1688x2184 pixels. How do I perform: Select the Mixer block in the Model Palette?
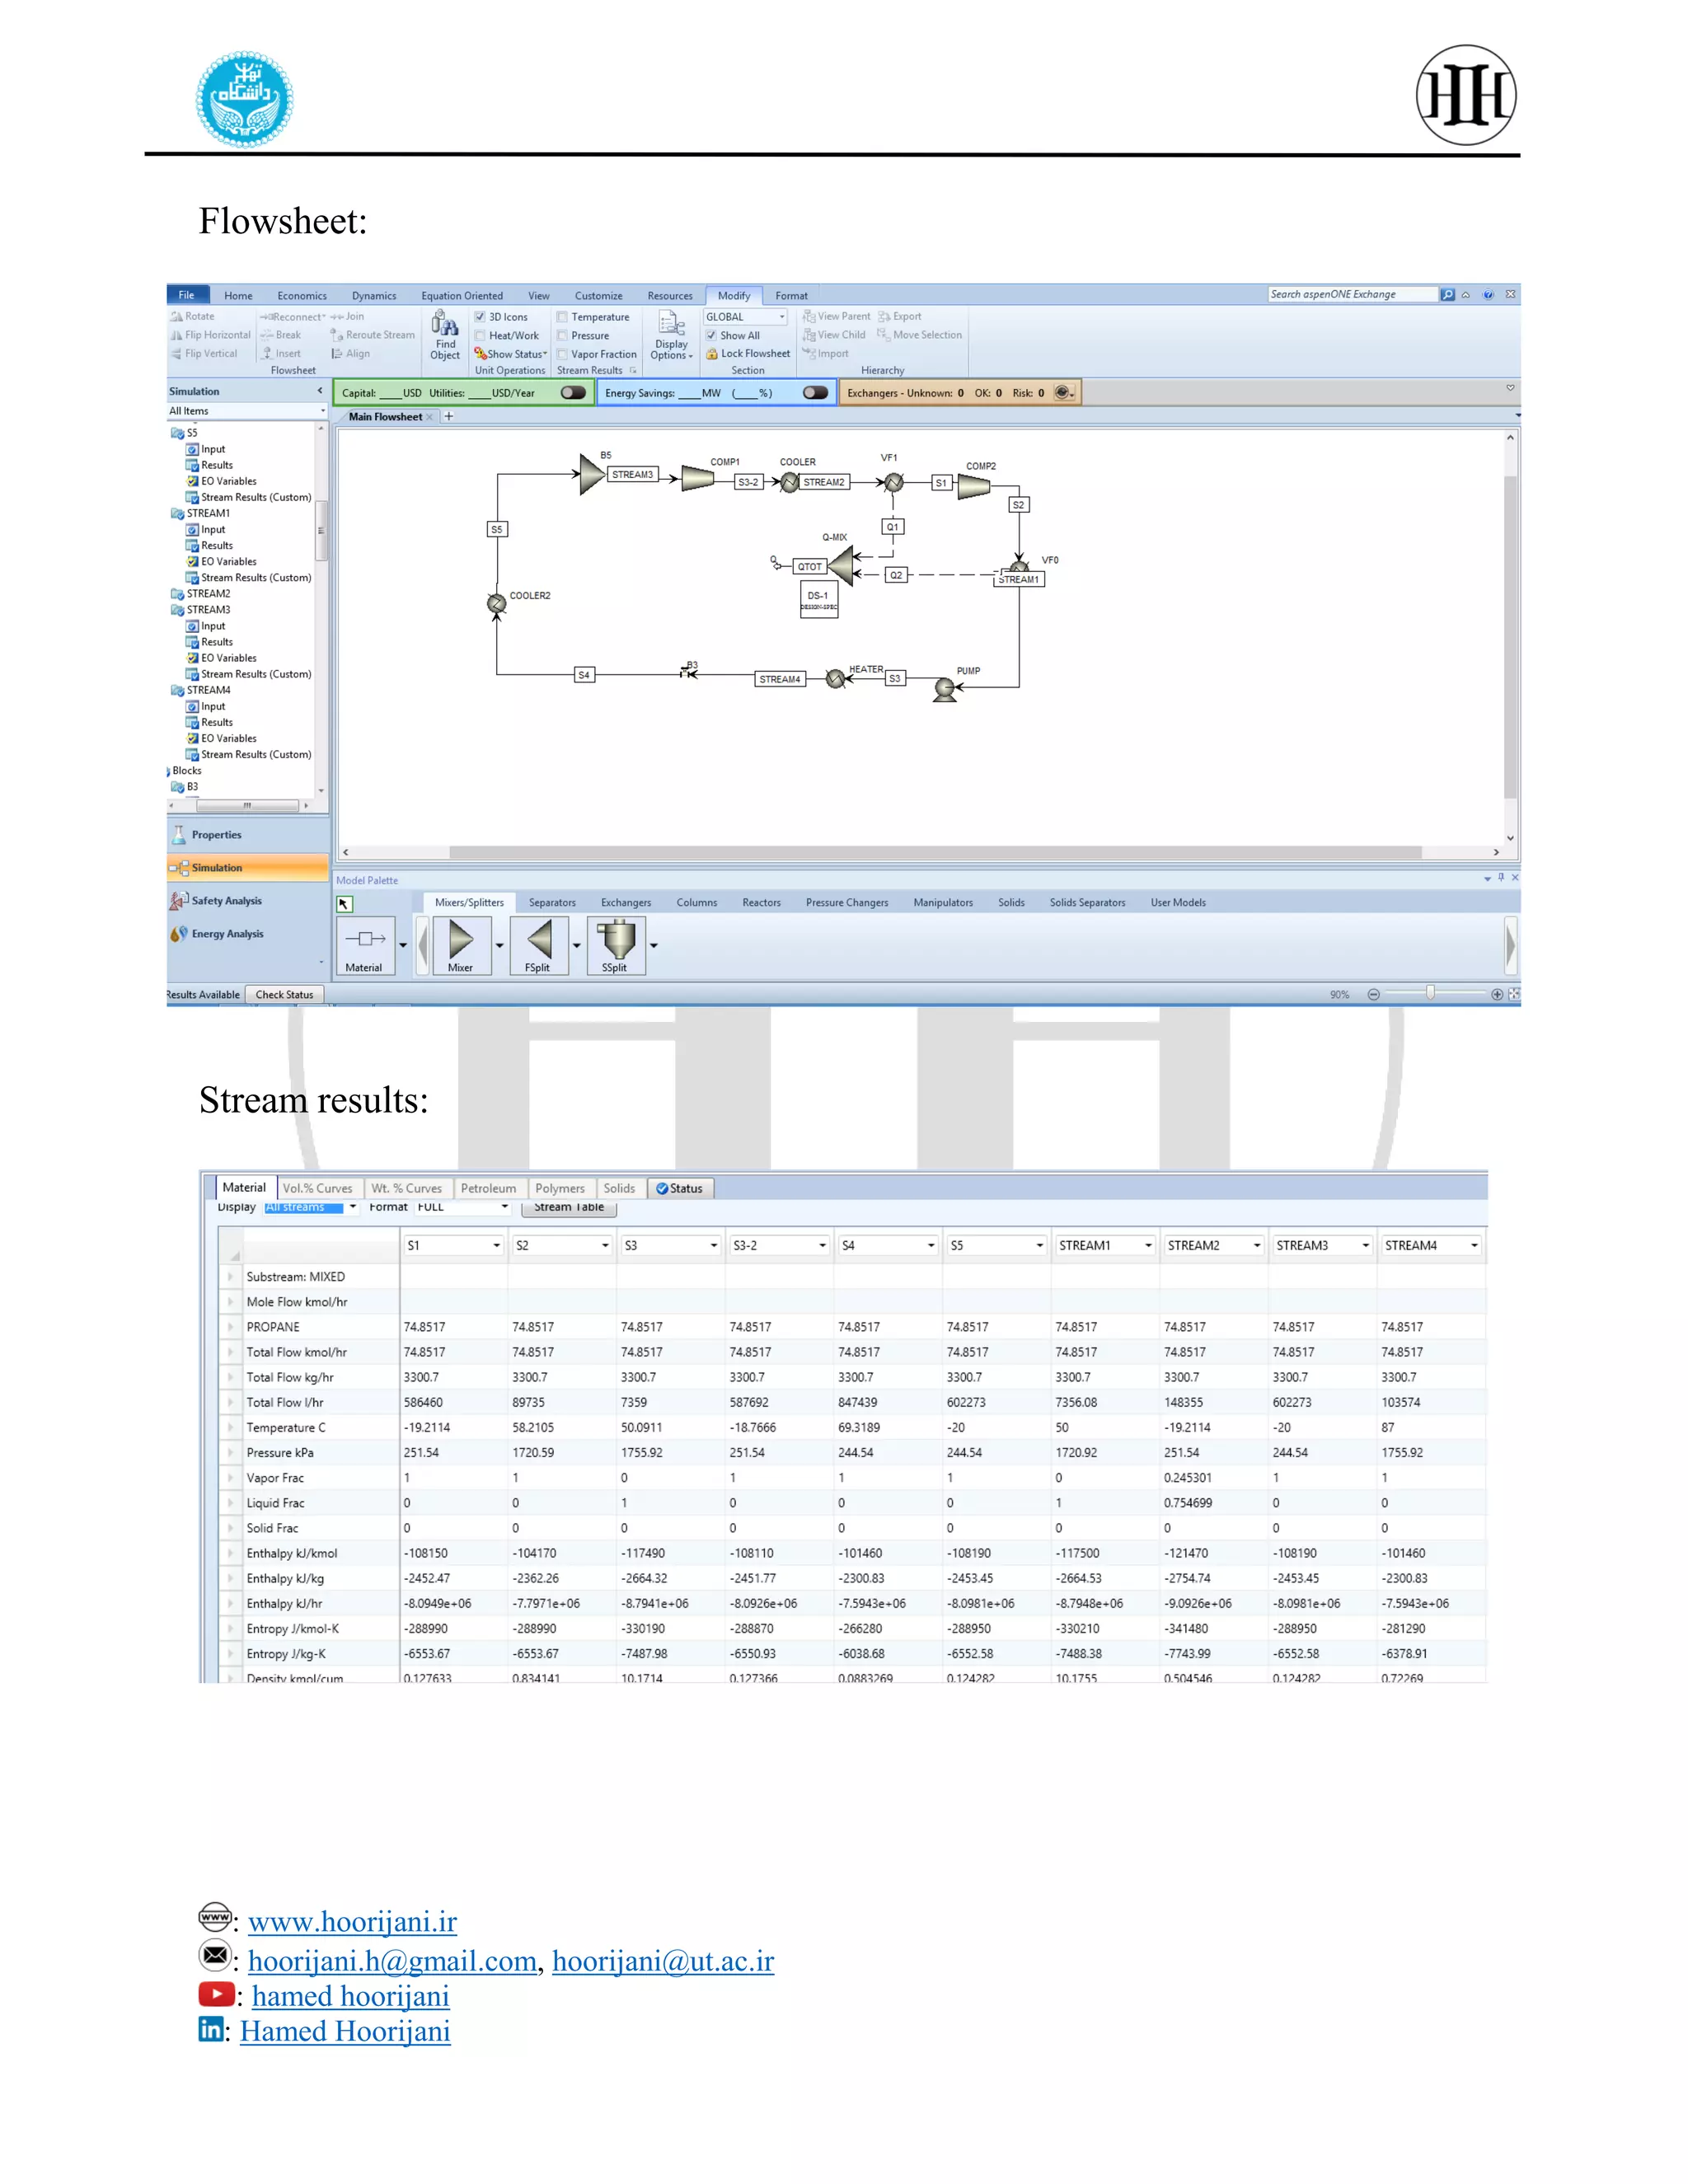(461, 946)
